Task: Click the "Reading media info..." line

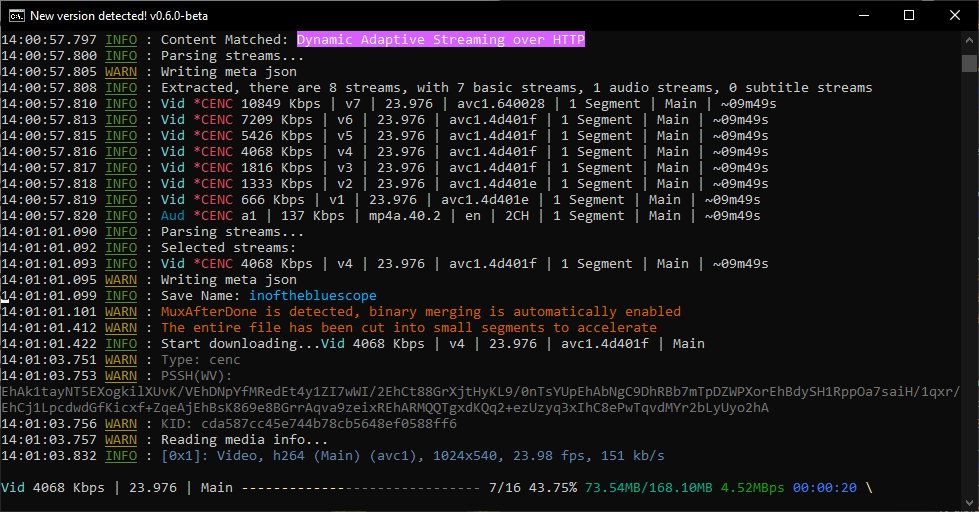Action: point(244,440)
